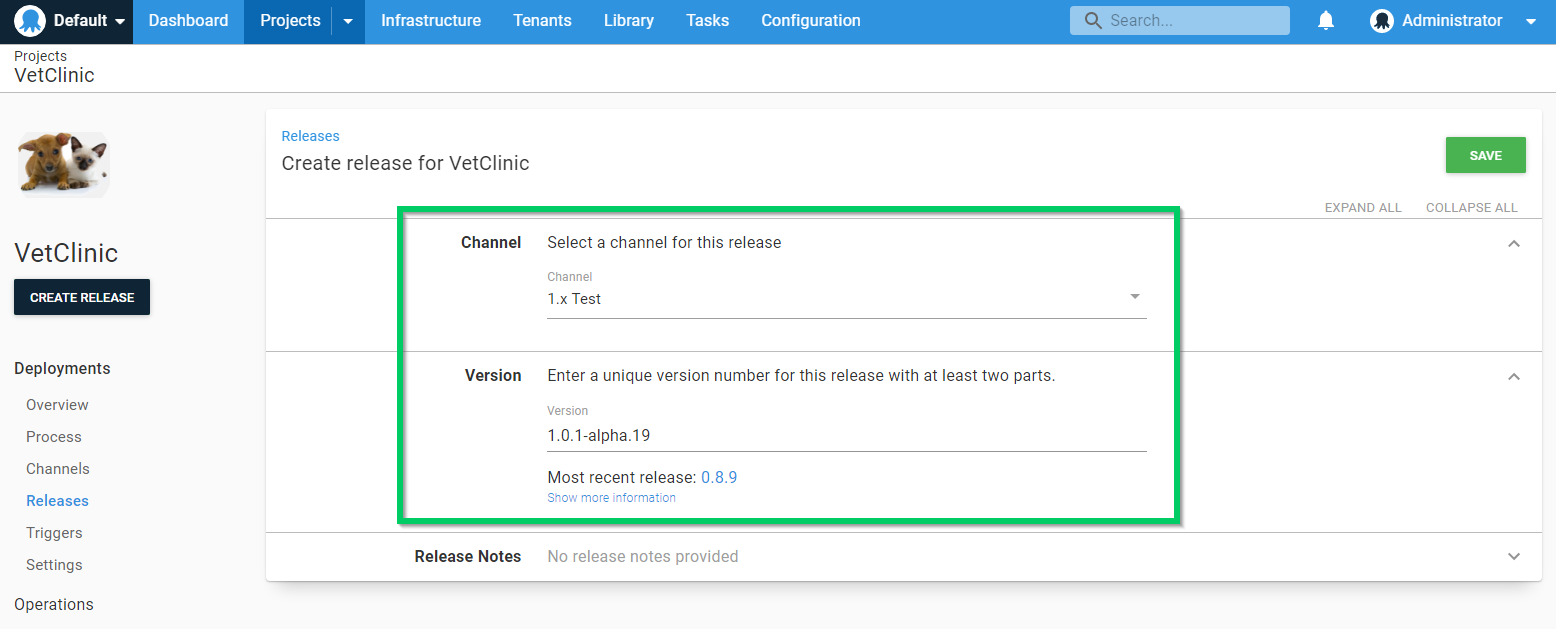
Task: Expand the Release Notes section
Action: [x=1513, y=556]
